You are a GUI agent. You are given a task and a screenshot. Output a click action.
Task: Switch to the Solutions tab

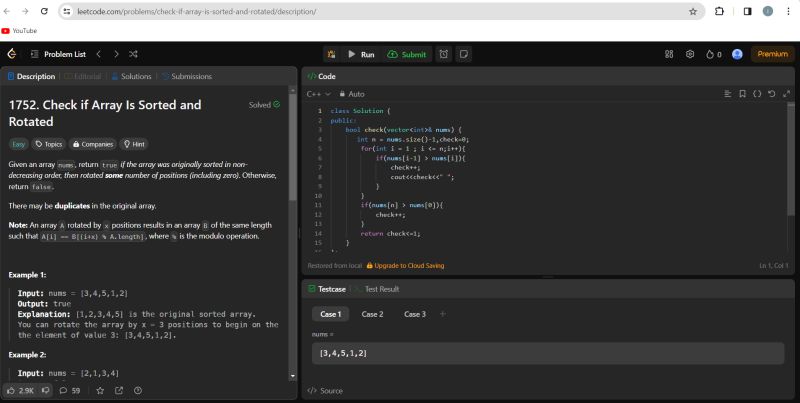[131, 76]
